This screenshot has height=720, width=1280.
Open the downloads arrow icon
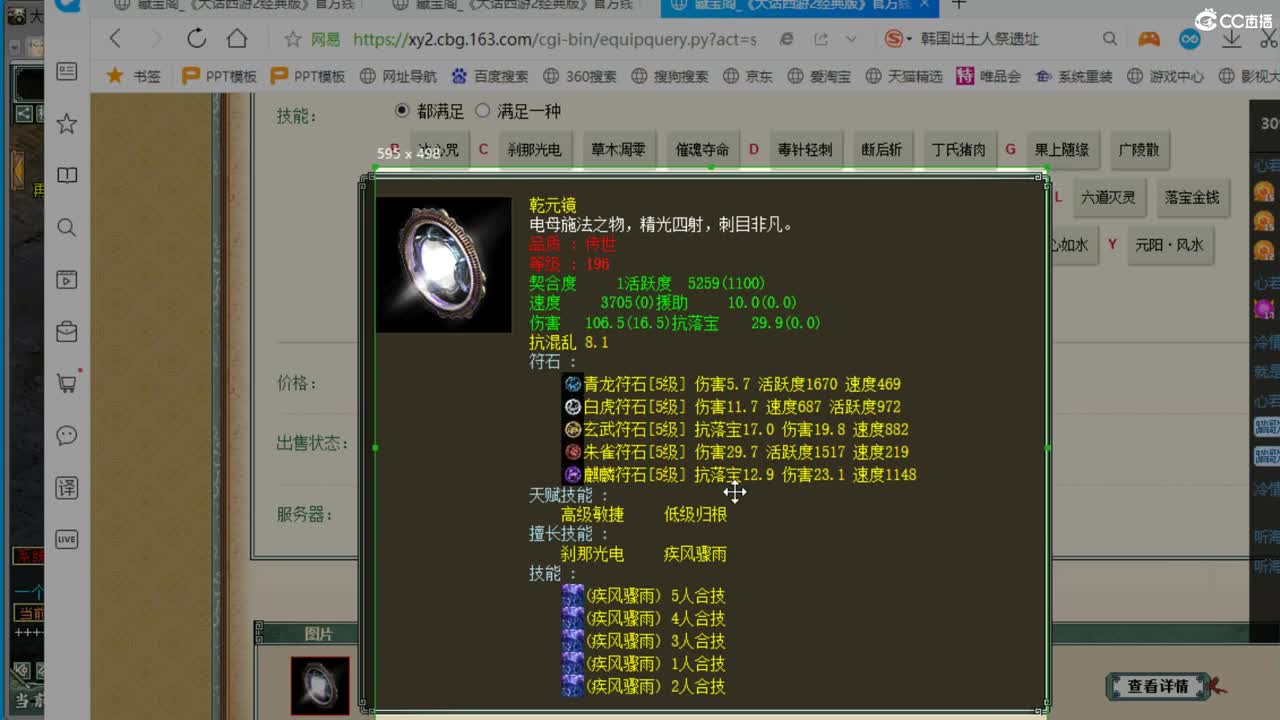[1232, 39]
